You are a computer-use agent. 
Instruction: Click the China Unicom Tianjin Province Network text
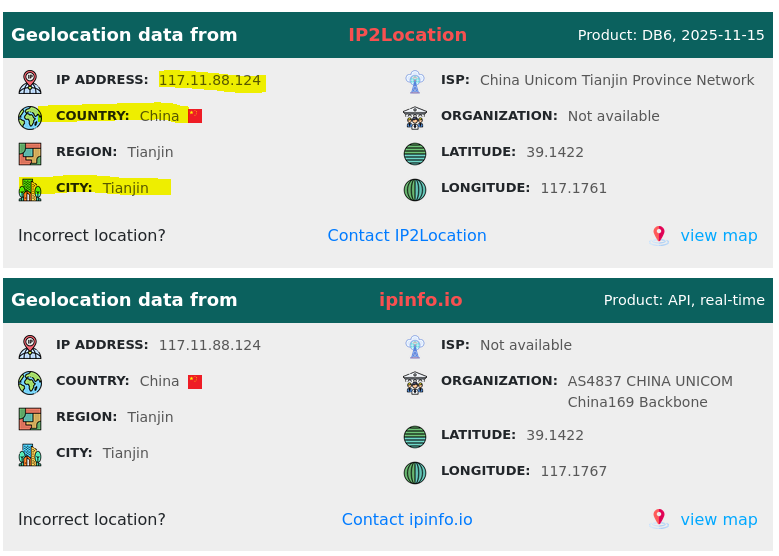(x=617, y=81)
